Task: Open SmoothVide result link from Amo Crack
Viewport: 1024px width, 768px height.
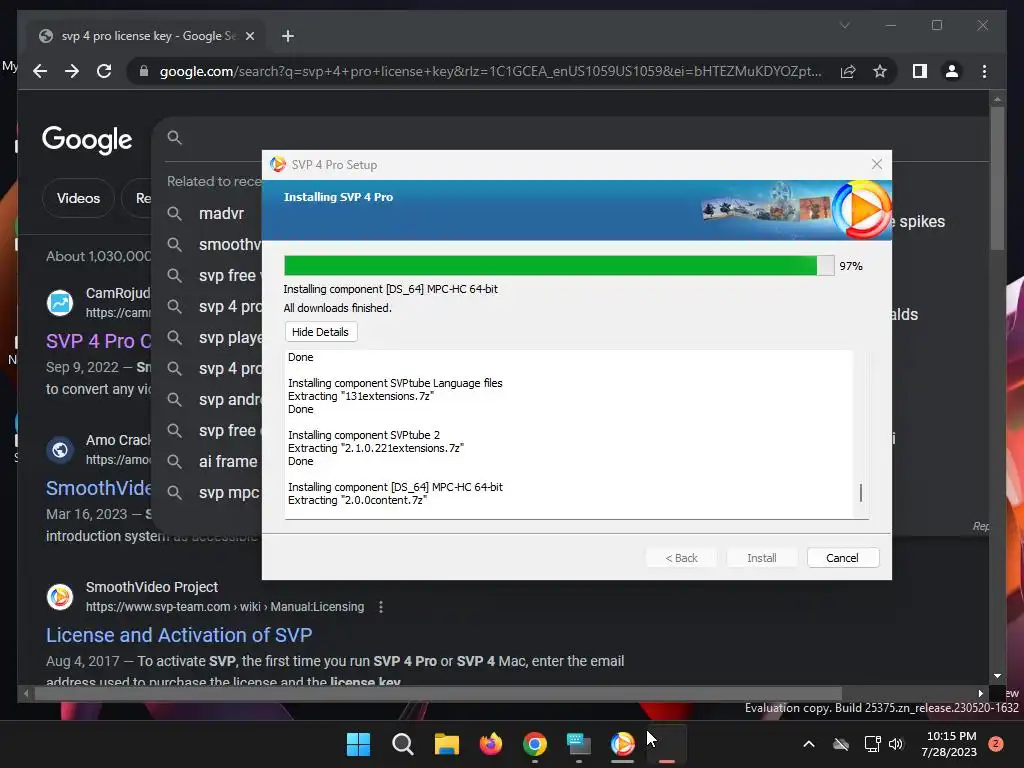Action: click(x=98, y=488)
